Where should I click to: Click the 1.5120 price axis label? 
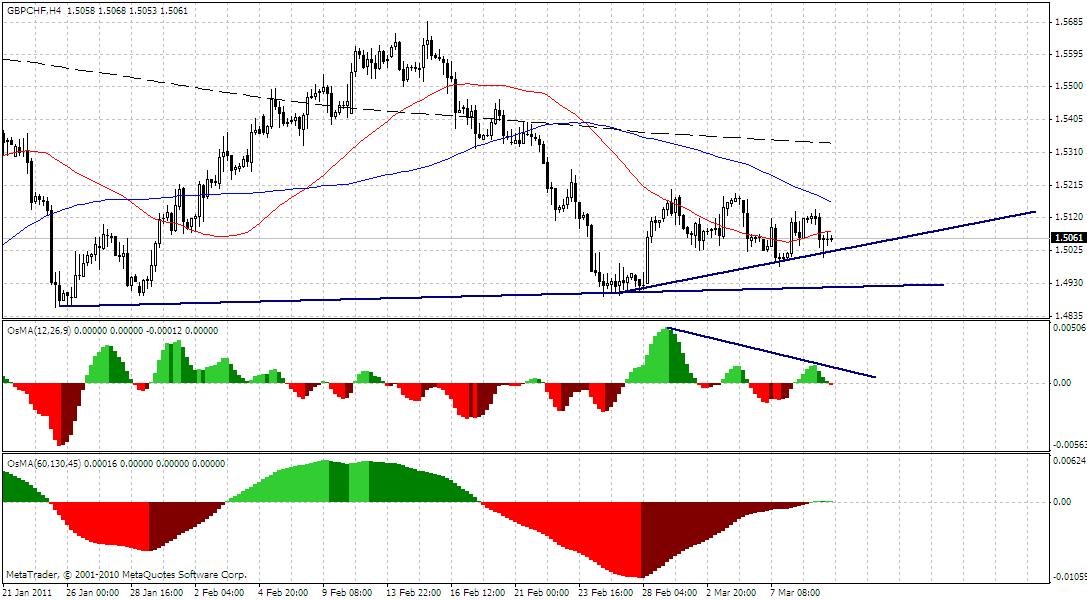[1068, 218]
